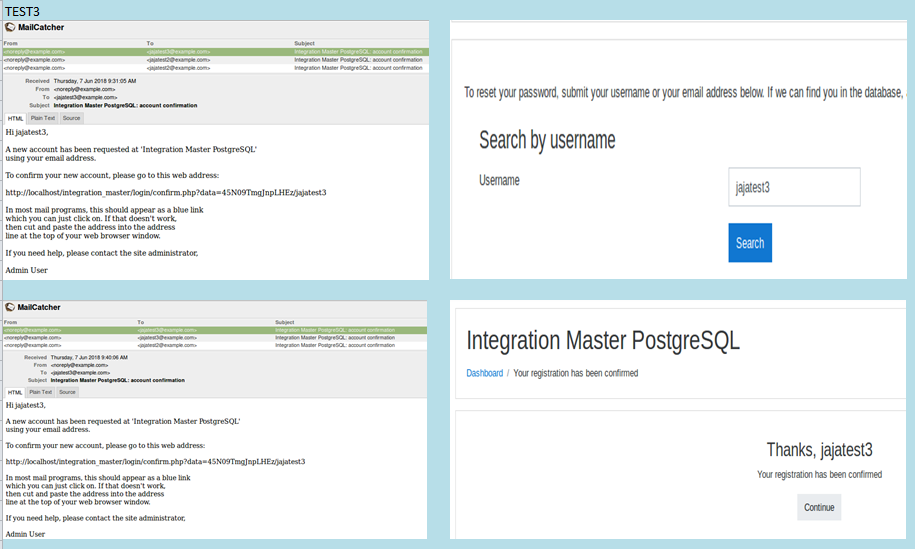915x549 pixels.
Task: Select jajatest2 email row in bottom MailCatcher
Action: coord(215,345)
